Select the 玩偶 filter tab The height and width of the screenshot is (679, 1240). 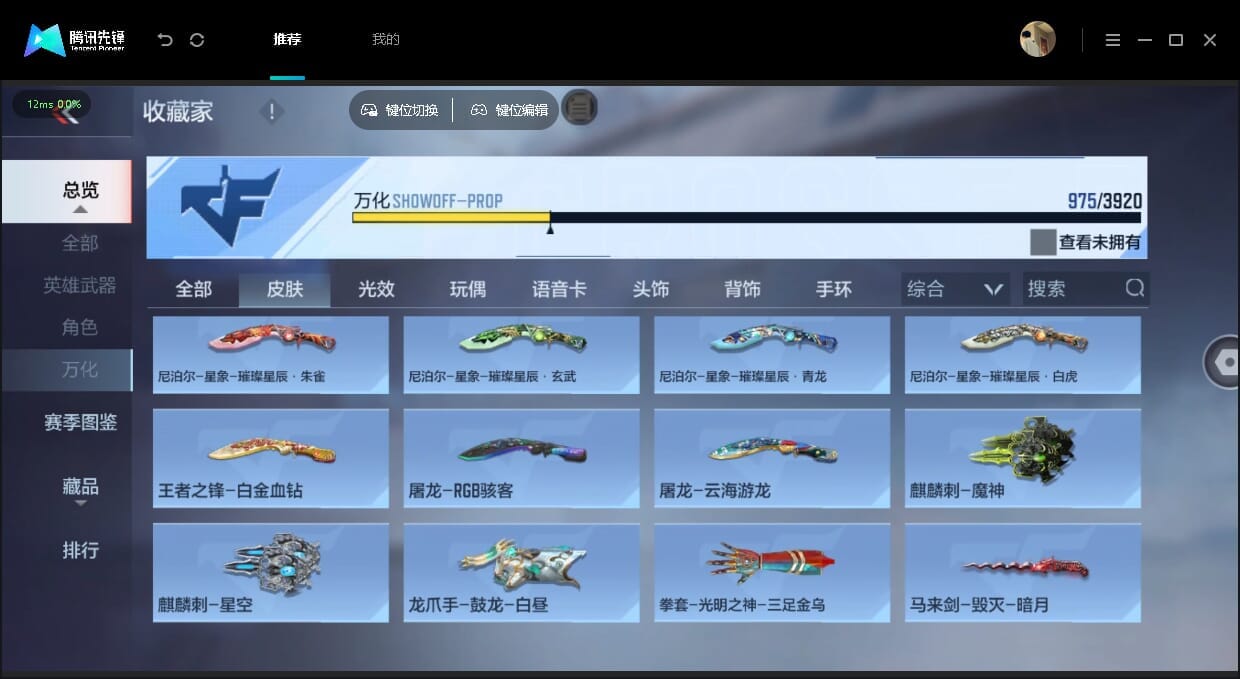(x=468, y=289)
